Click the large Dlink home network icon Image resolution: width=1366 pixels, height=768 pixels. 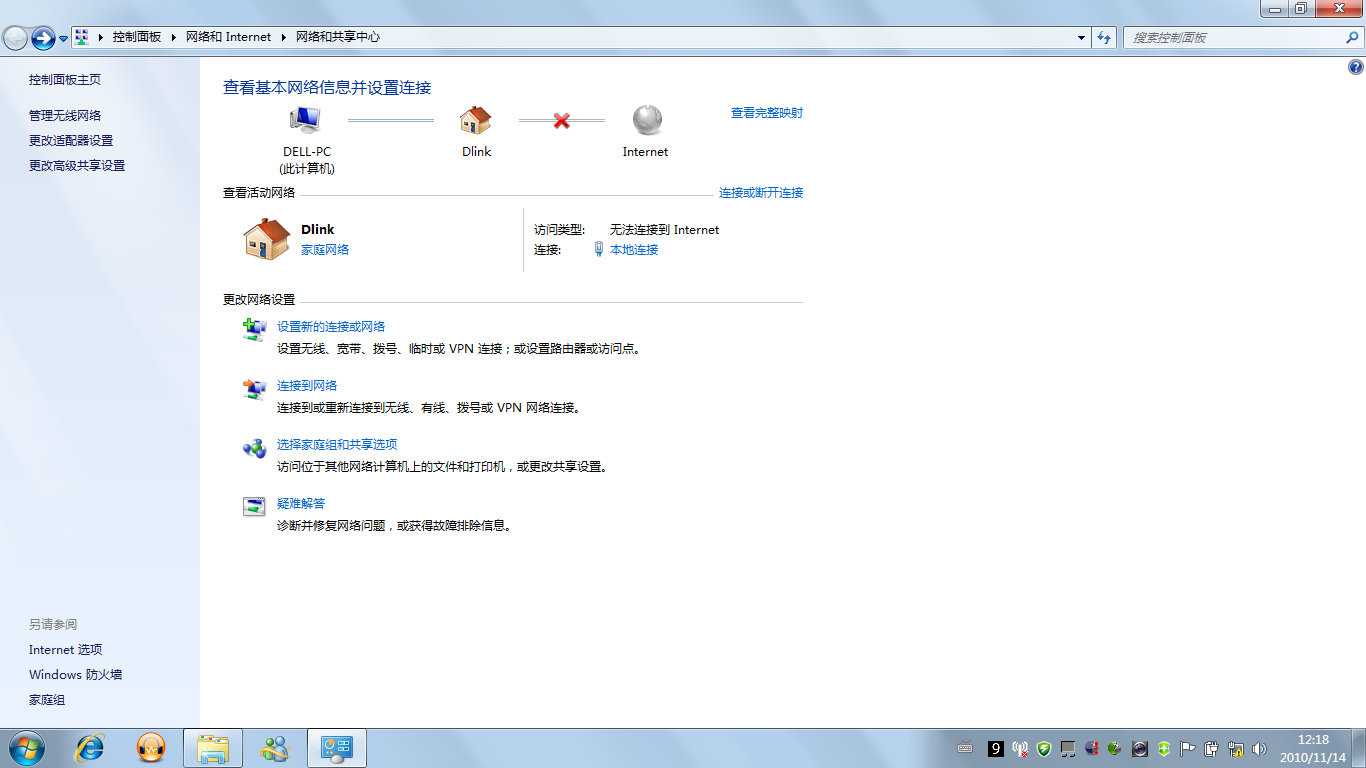(x=267, y=240)
